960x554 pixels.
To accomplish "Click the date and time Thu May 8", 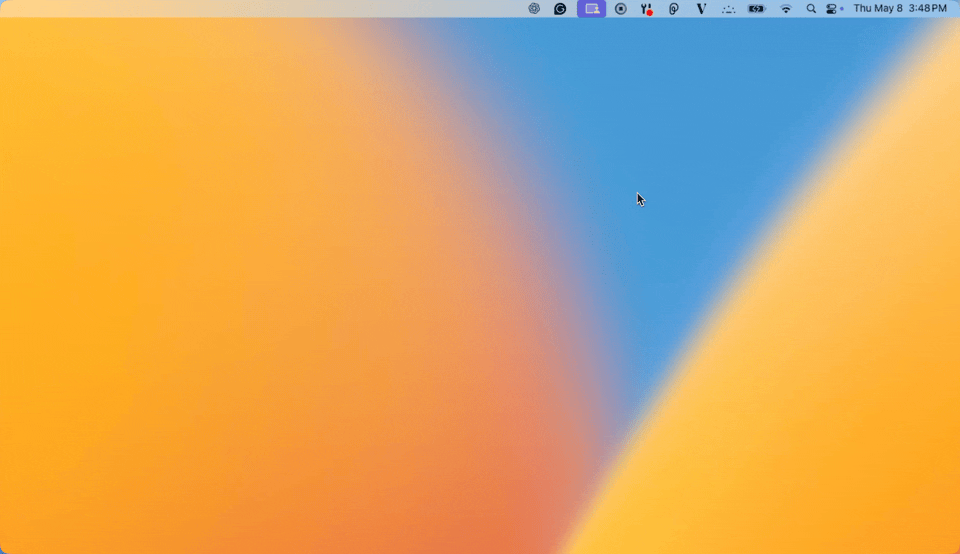I will coord(899,9).
